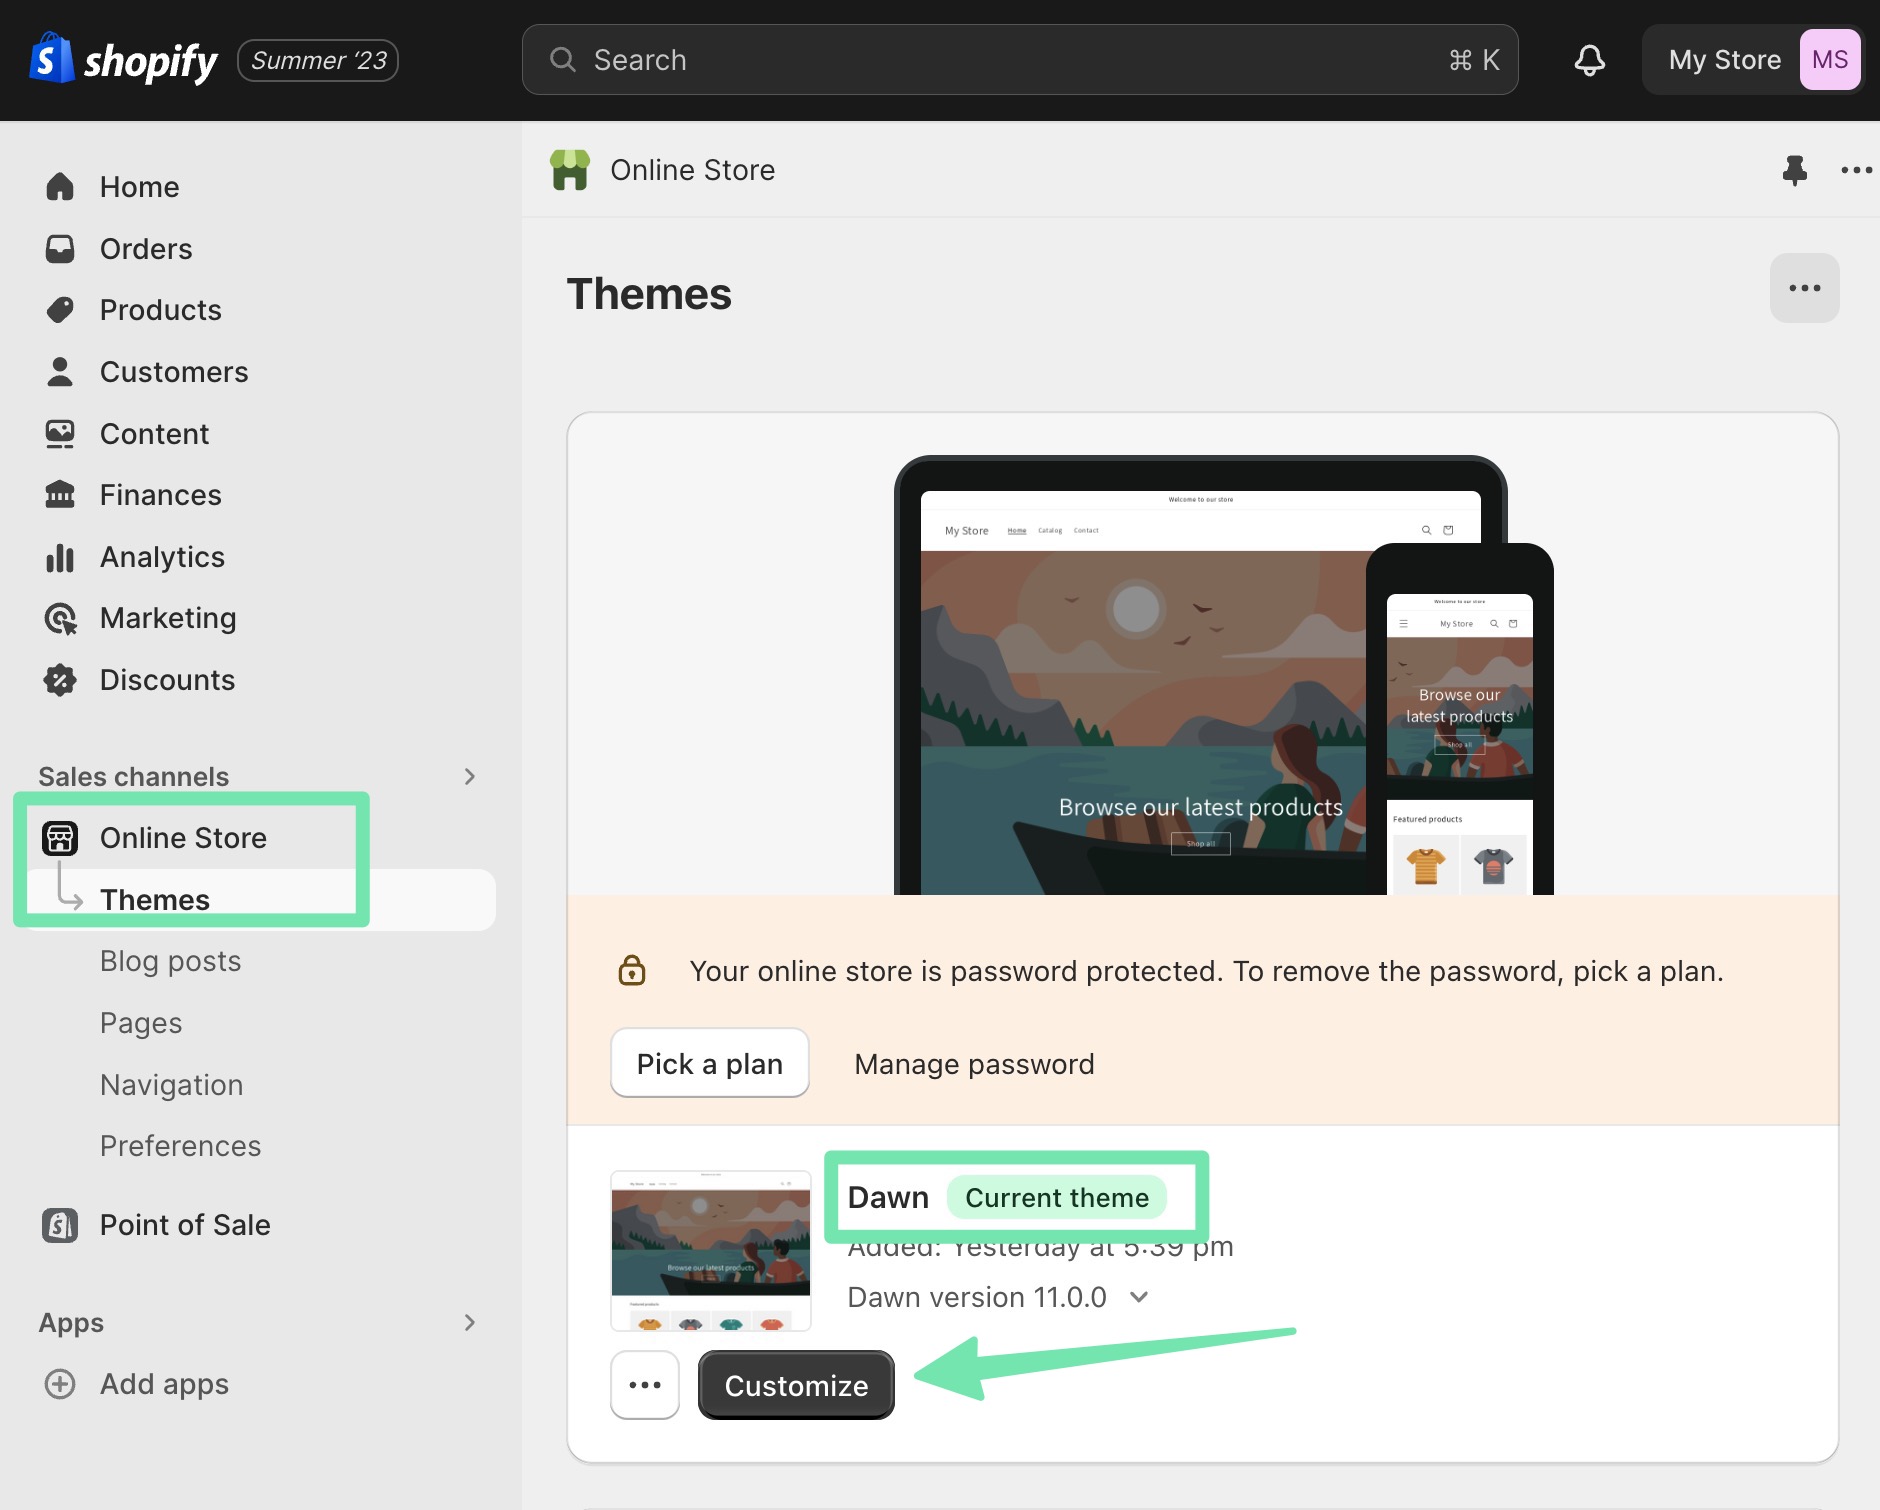The height and width of the screenshot is (1510, 1880).
Task: Open Point of Sale channel icon
Action: point(60,1224)
